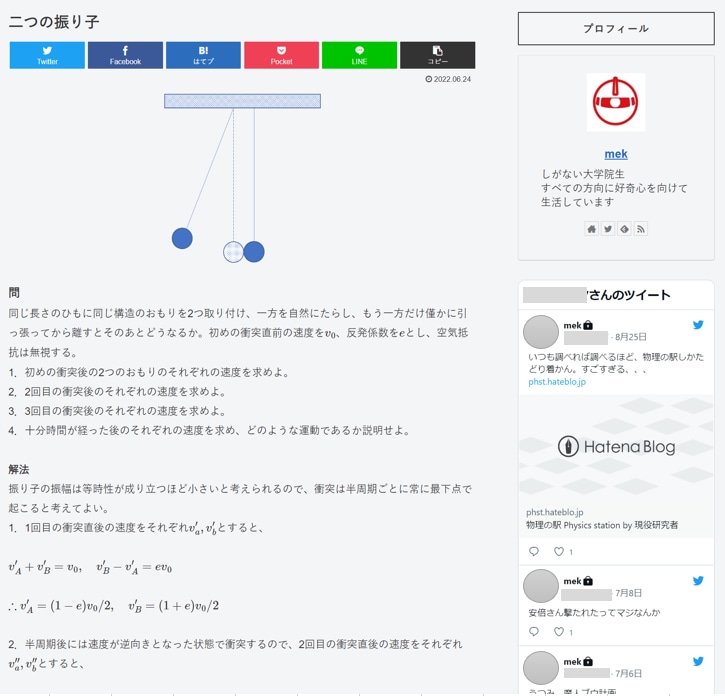725x696 pixels.
Task: Save the article to Pocket
Action: click(x=282, y=55)
